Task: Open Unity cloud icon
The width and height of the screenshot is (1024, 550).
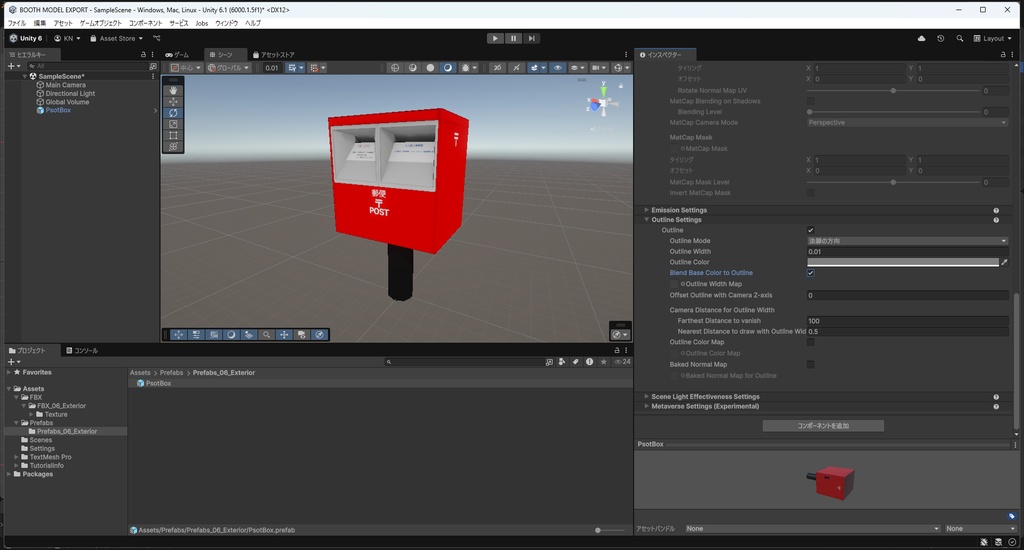Action: pos(921,39)
